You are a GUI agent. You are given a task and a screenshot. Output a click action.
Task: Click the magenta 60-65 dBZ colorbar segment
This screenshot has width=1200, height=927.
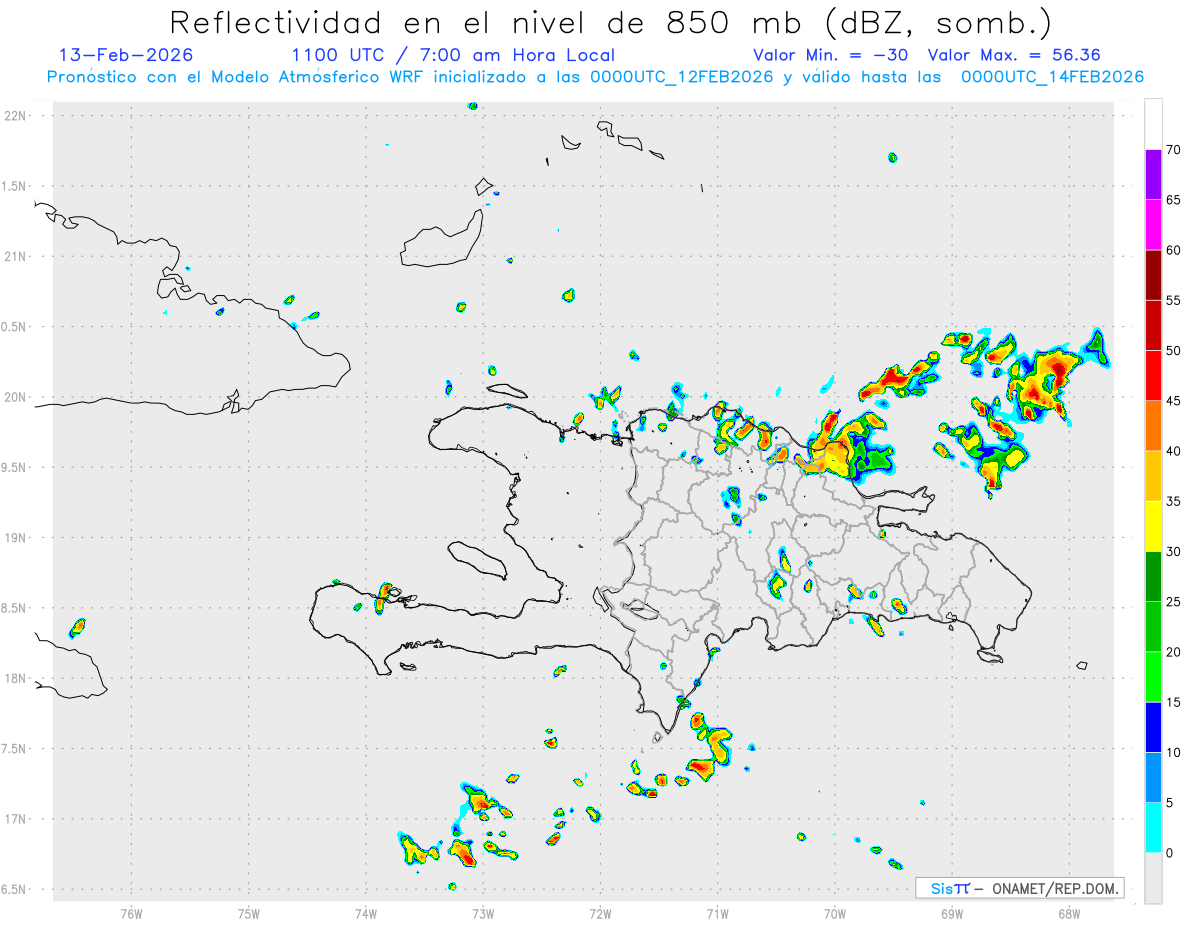pyautogui.click(x=1153, y=225)
